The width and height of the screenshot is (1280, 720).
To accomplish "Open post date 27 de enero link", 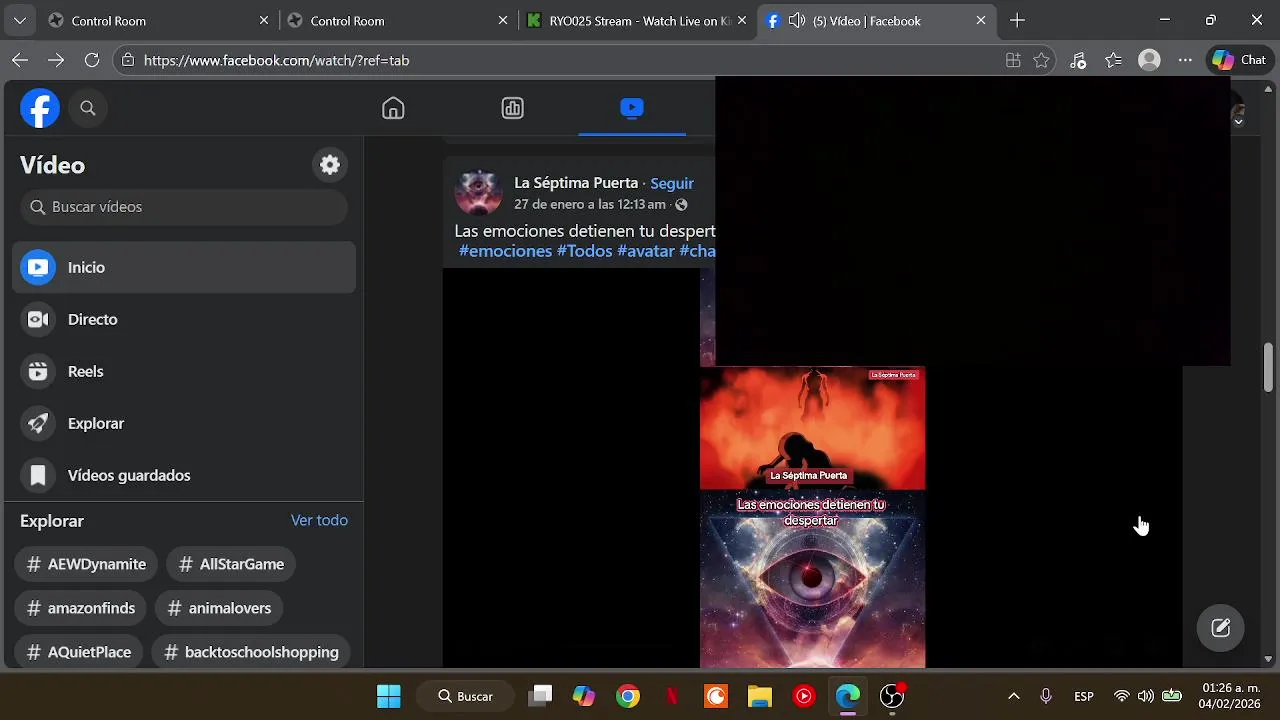I will (590, 204).
